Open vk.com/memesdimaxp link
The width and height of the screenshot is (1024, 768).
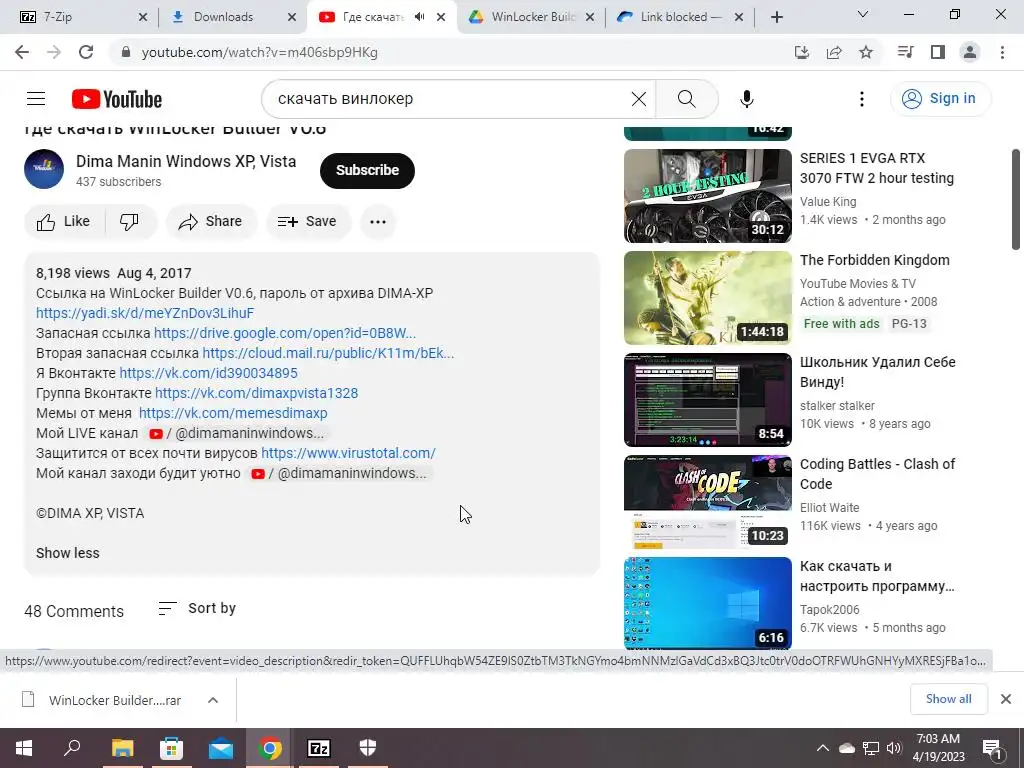[x=233, y=413]
